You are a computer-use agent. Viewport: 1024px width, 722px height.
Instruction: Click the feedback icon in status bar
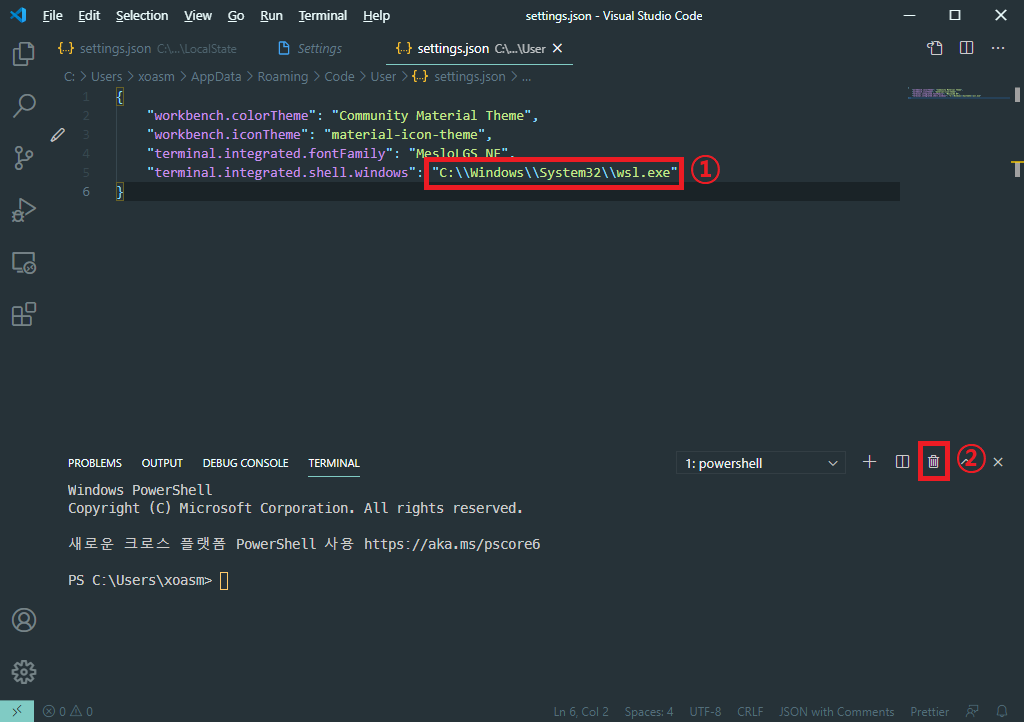pyautogui.click(x=972, y=712)
